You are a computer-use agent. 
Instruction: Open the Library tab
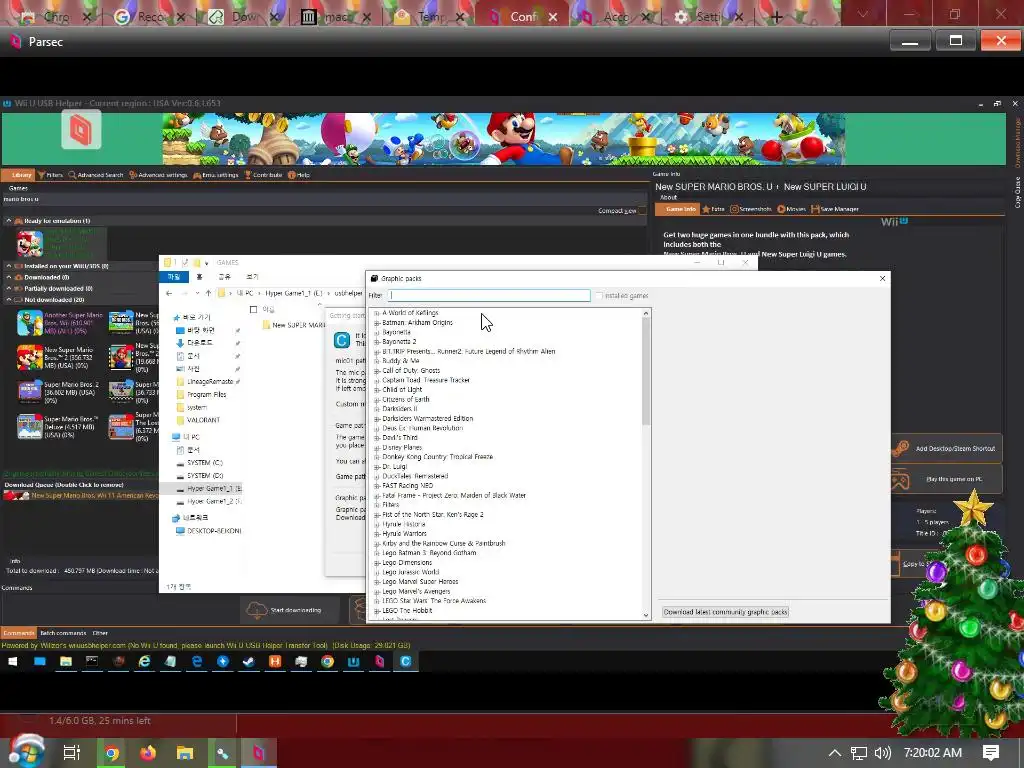pos(18,175)
